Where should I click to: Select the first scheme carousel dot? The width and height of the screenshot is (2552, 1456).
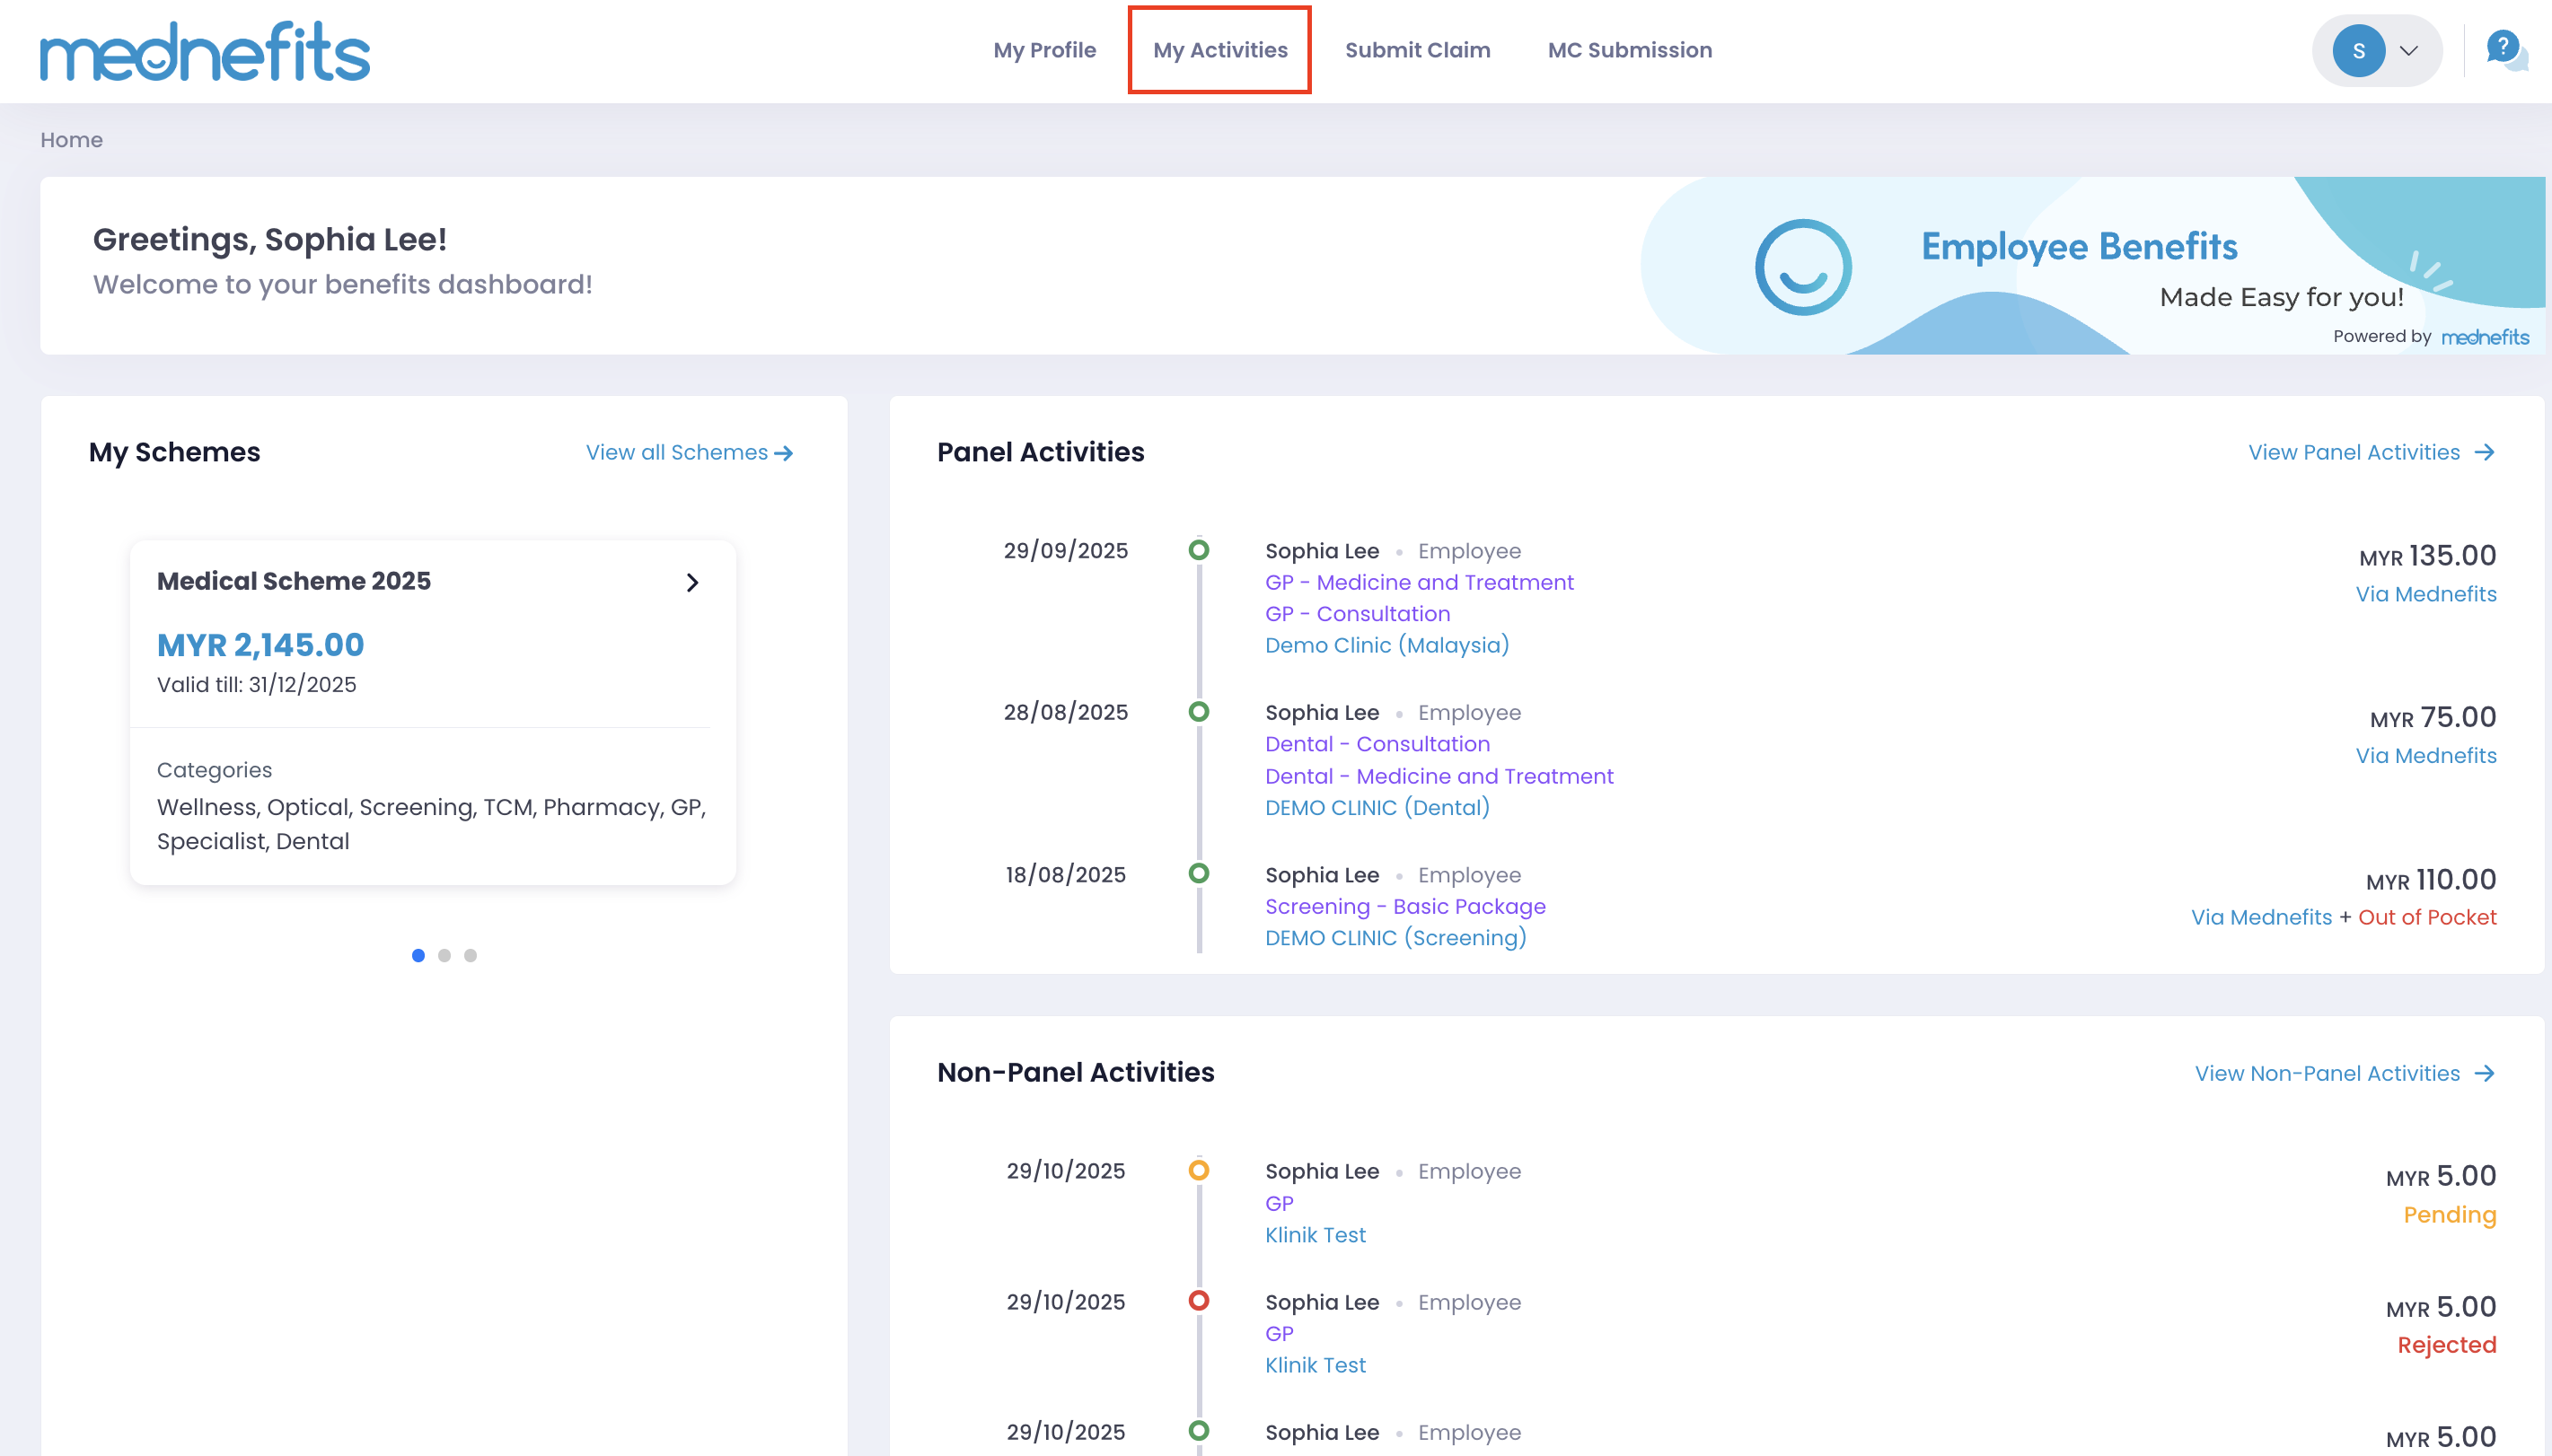coord(418,955)
